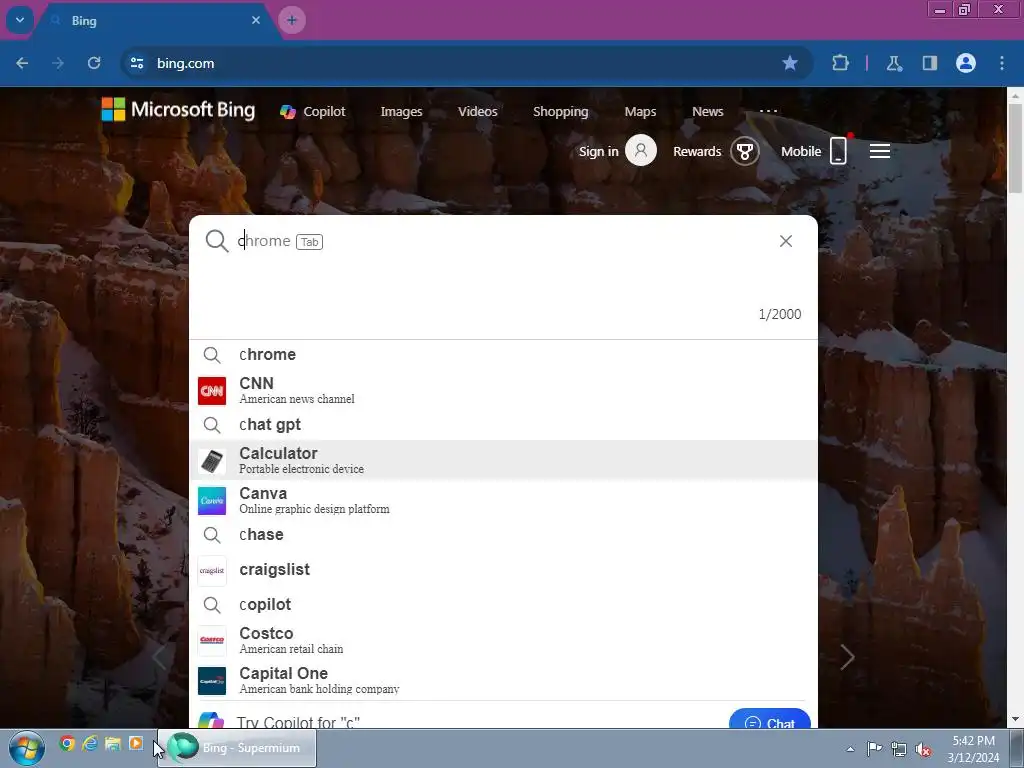Click the CNN logo thumbnail
The height and width of the screenshot is (768, 1024).
[212, 391]
